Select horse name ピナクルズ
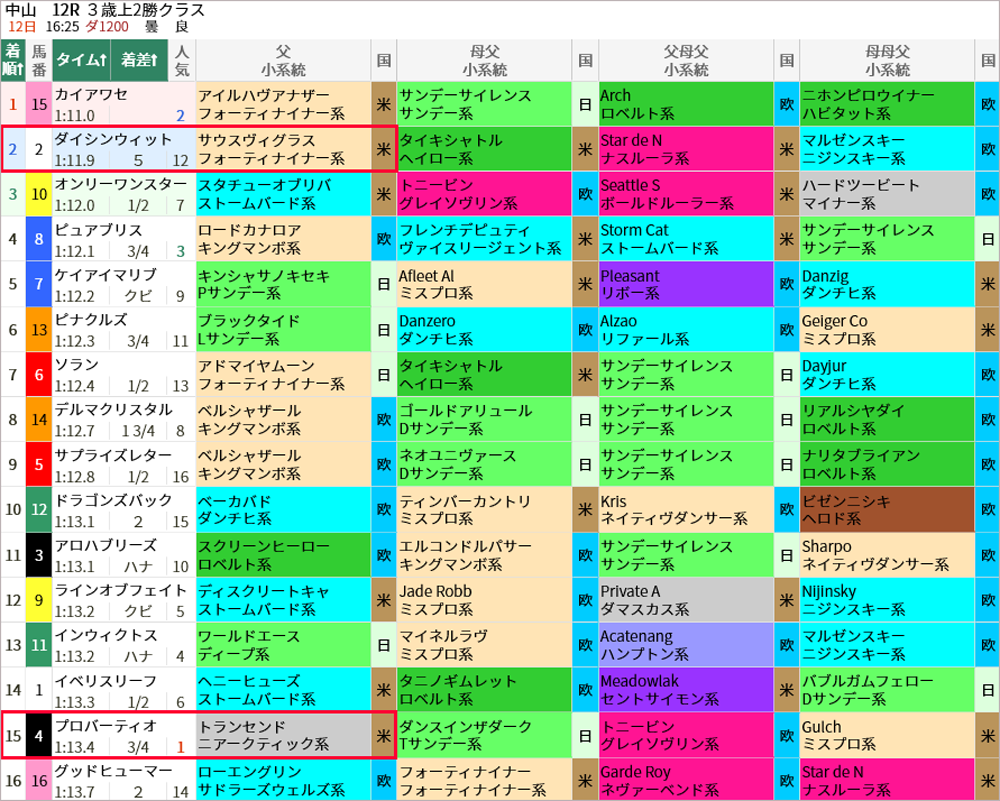Image resolution: width=1000 pixels, height=801 pixels. tap(91, 320)
